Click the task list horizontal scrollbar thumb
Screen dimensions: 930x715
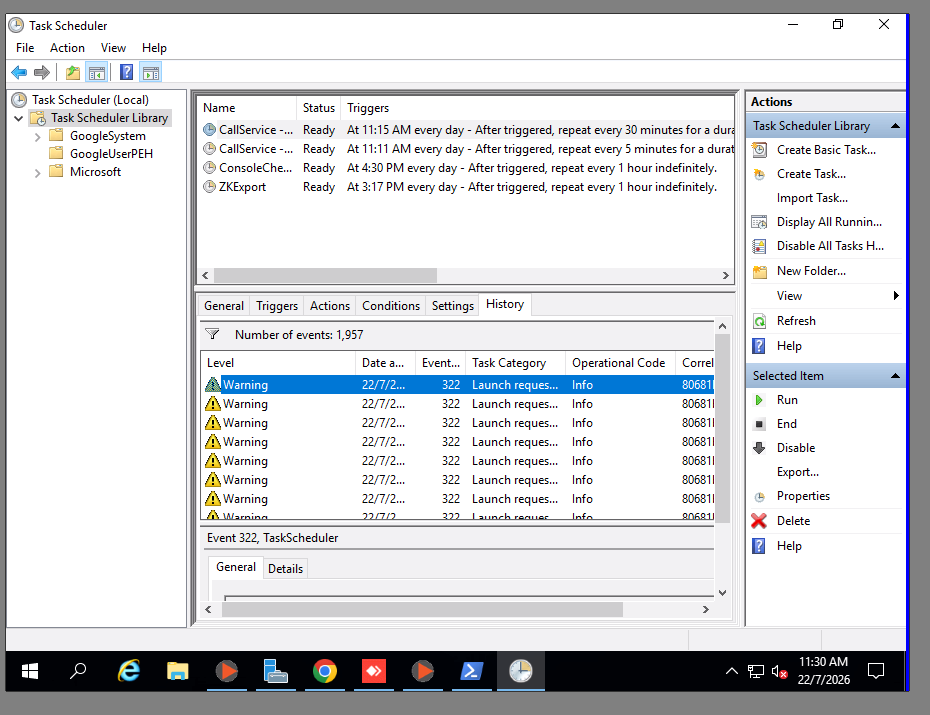pos(325,276)
